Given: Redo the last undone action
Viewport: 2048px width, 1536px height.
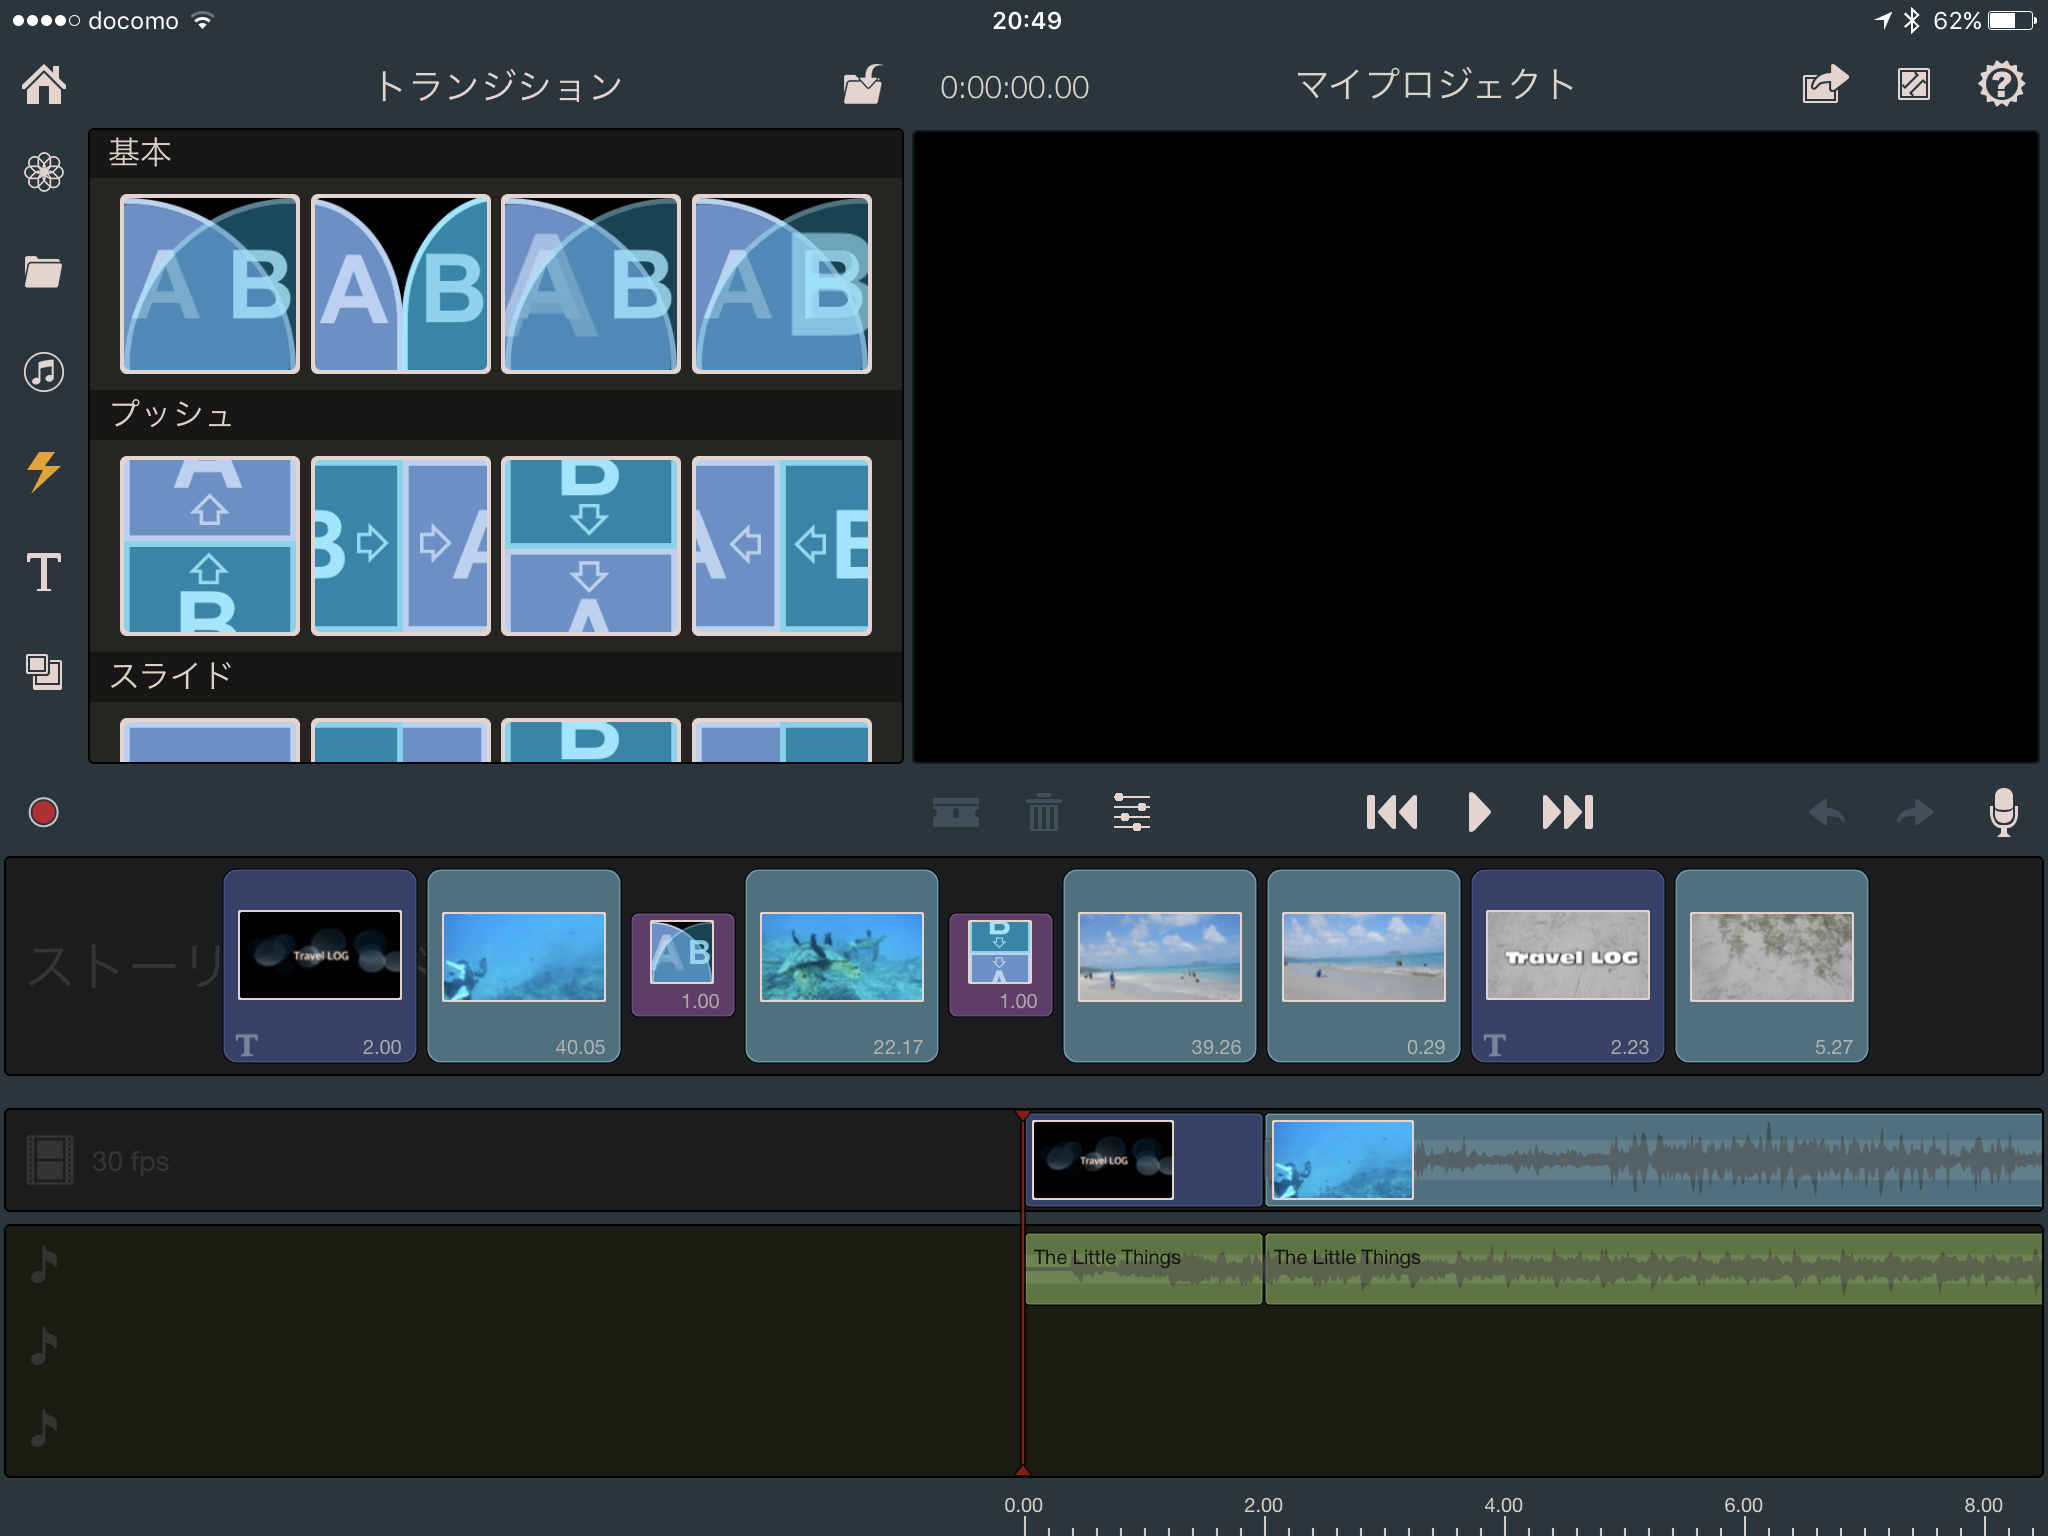Looking at the screenshot, I should tap(1914, 812).
